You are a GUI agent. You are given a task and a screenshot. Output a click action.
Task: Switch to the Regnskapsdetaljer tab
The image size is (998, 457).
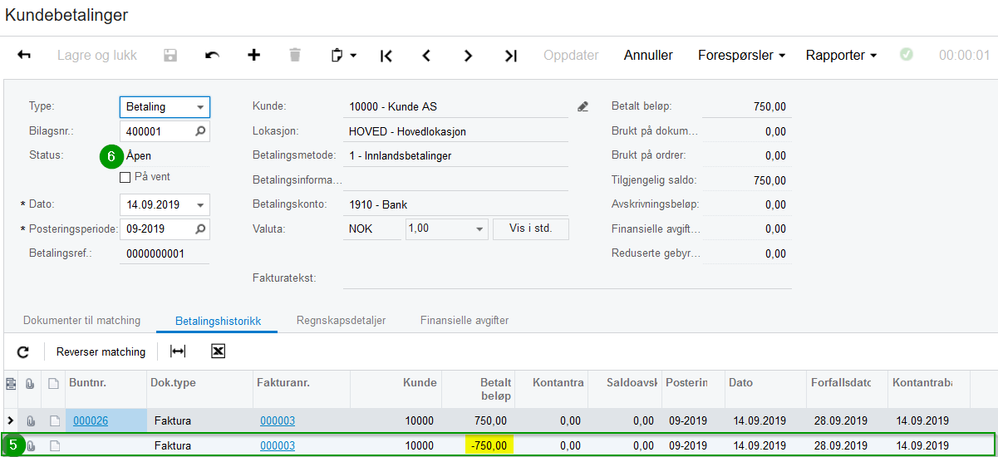tap(341, 321)
